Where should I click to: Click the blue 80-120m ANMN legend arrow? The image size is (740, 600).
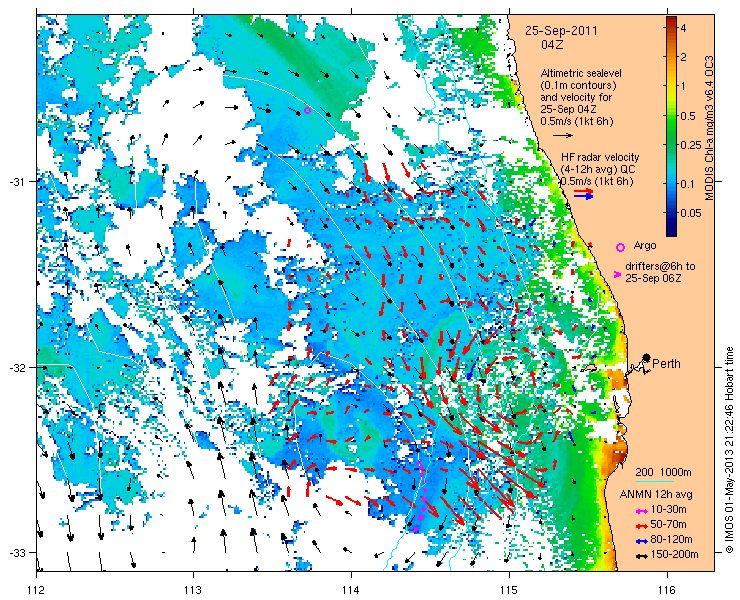[x=641, y=541]
